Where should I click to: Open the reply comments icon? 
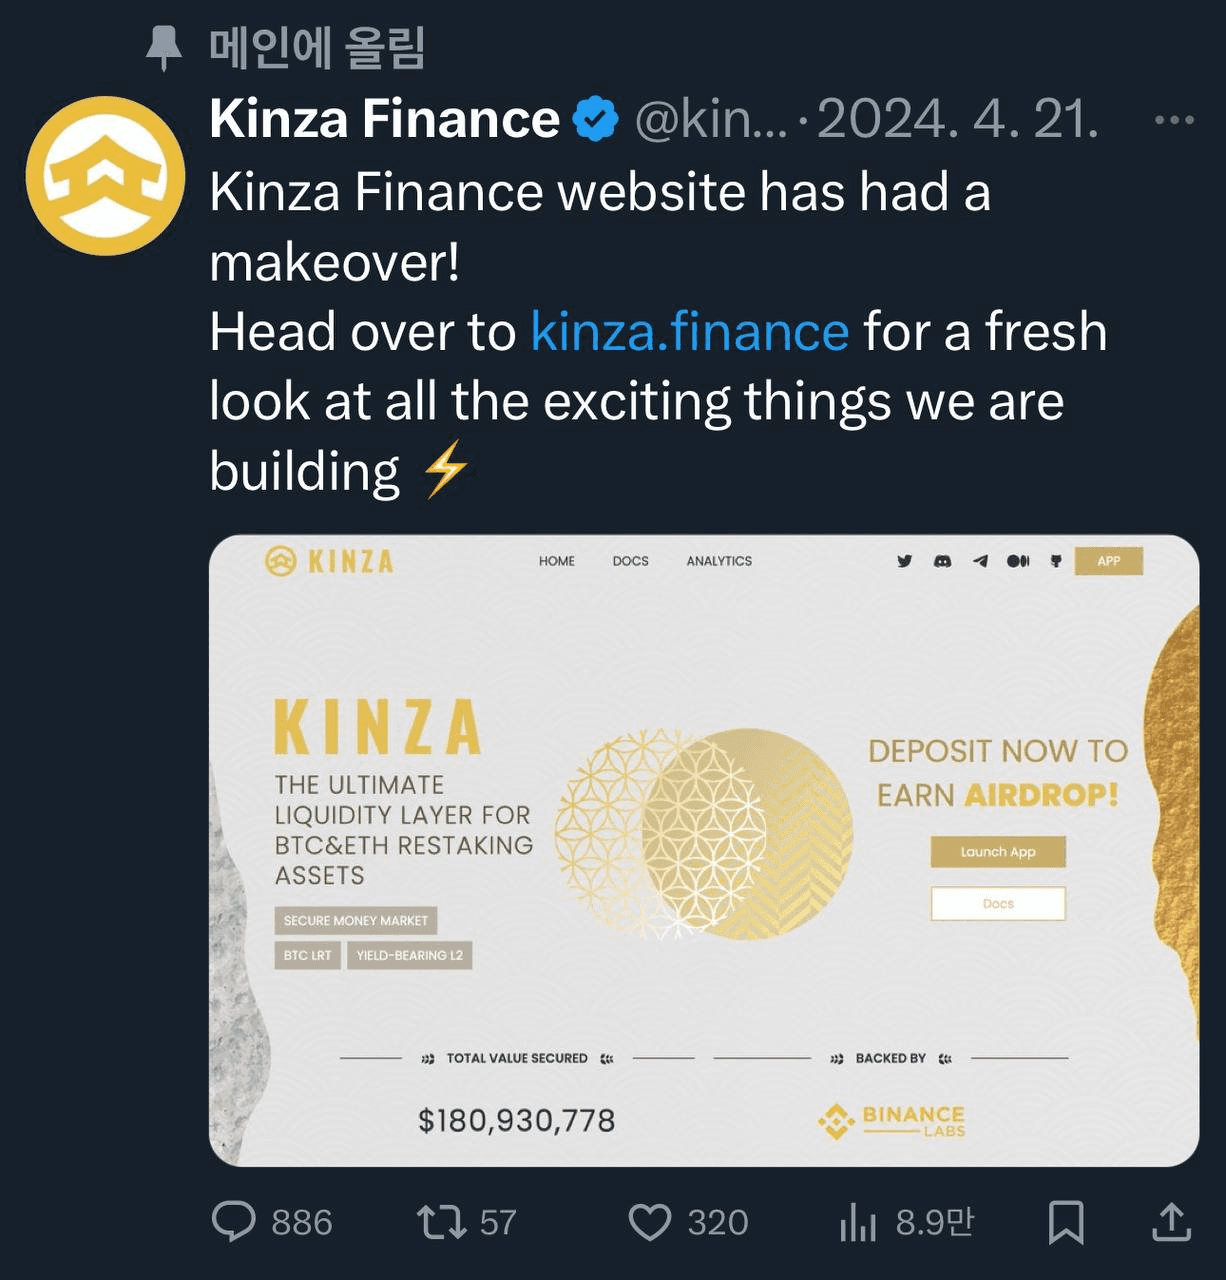click(x=234, y=1221)
